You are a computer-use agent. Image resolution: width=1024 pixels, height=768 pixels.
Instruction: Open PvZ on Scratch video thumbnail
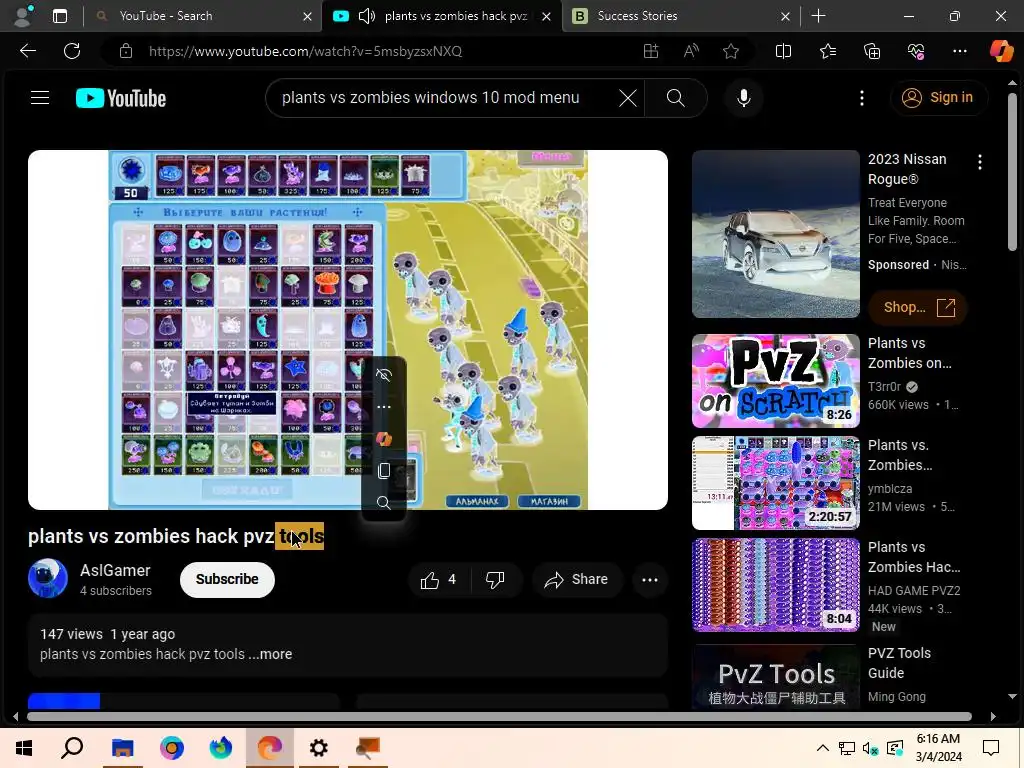tap(776, 381)
